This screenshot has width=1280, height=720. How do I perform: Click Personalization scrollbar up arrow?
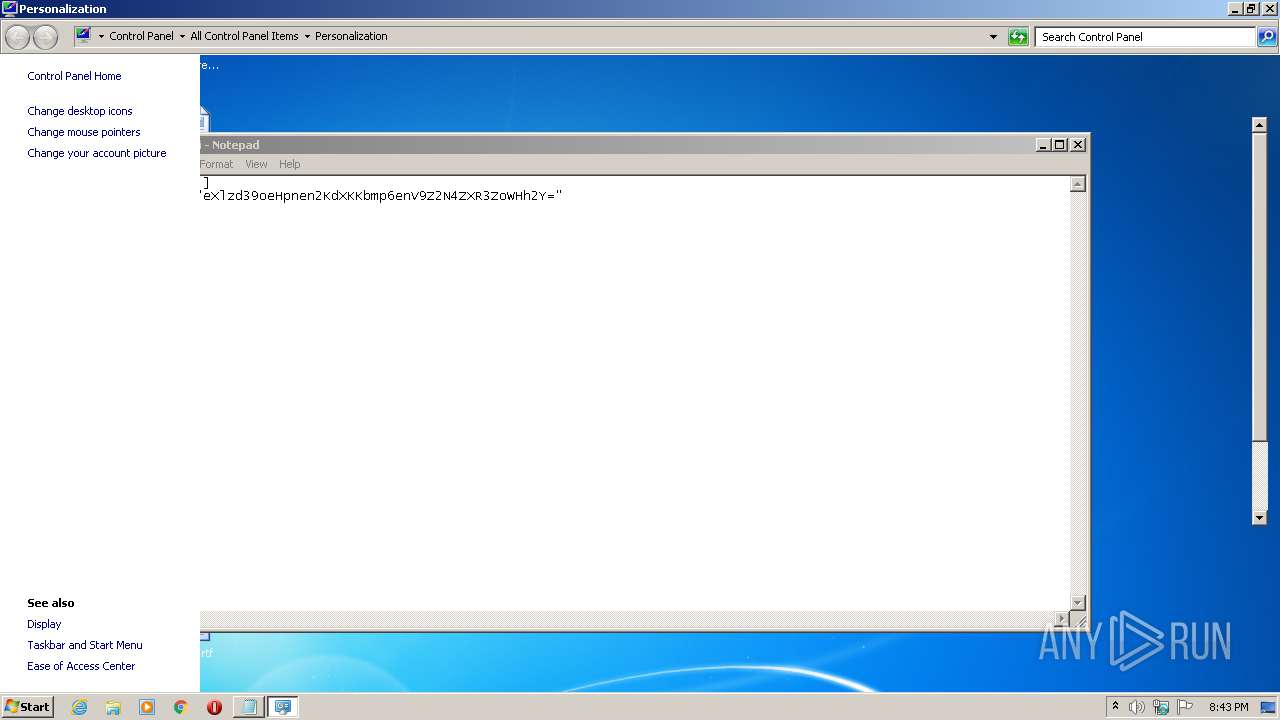pyautogui.click(x=1260, y=125)
